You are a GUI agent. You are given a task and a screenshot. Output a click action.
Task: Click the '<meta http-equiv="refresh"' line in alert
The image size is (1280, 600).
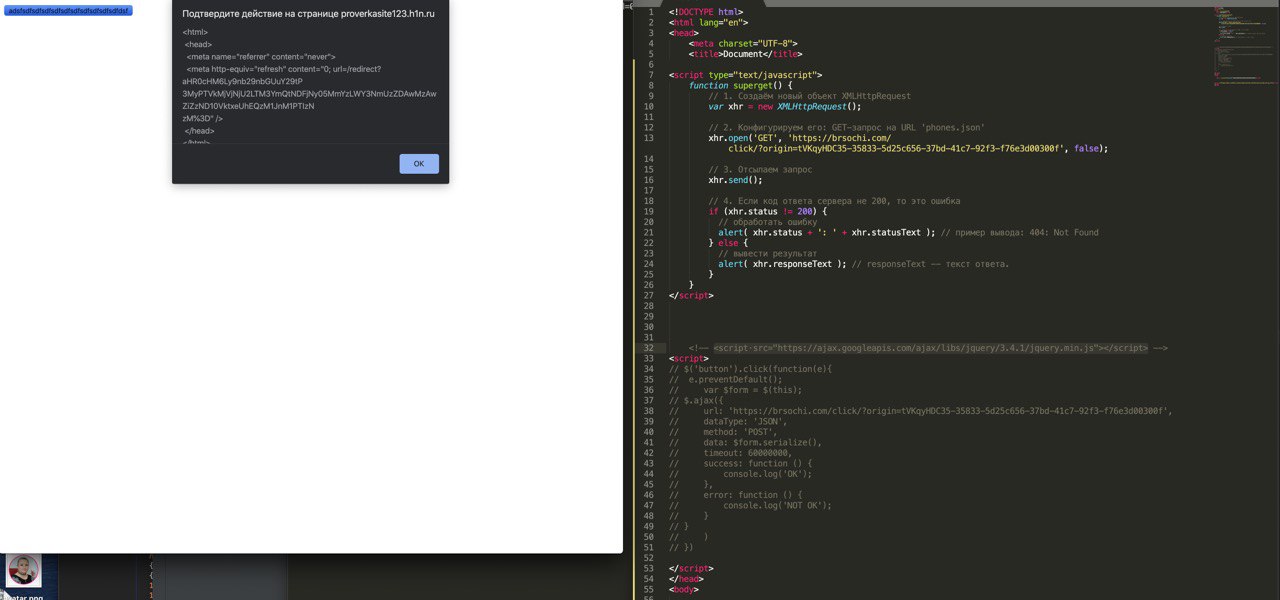tap(283, 69)
